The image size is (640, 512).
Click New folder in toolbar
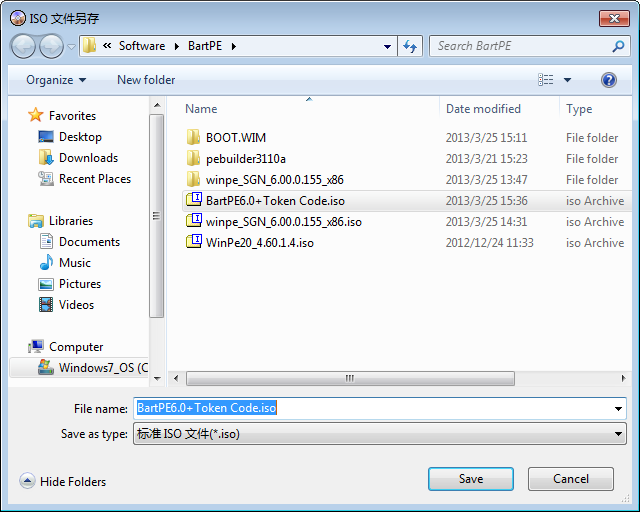pyautogui.click(x=146, y=80)
